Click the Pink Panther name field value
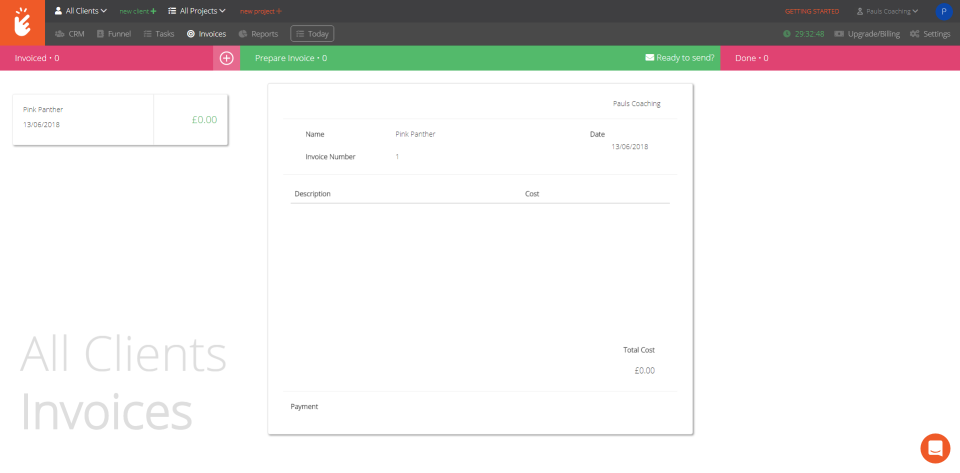 click(x=415, y=134)
